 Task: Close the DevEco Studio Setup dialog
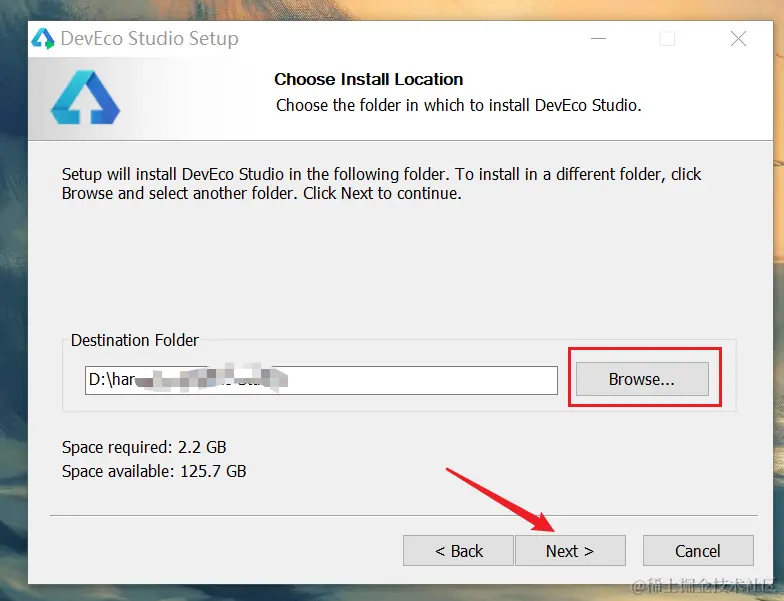[x=738, y=40]
